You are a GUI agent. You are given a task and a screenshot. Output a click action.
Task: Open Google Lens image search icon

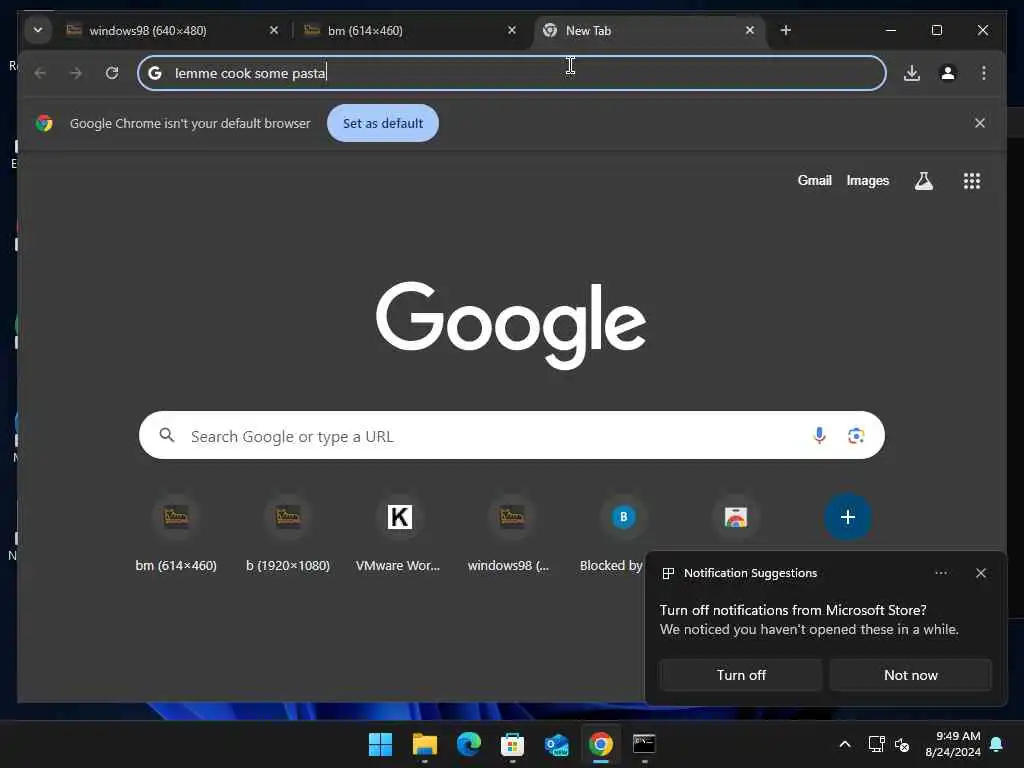(856, 435)
